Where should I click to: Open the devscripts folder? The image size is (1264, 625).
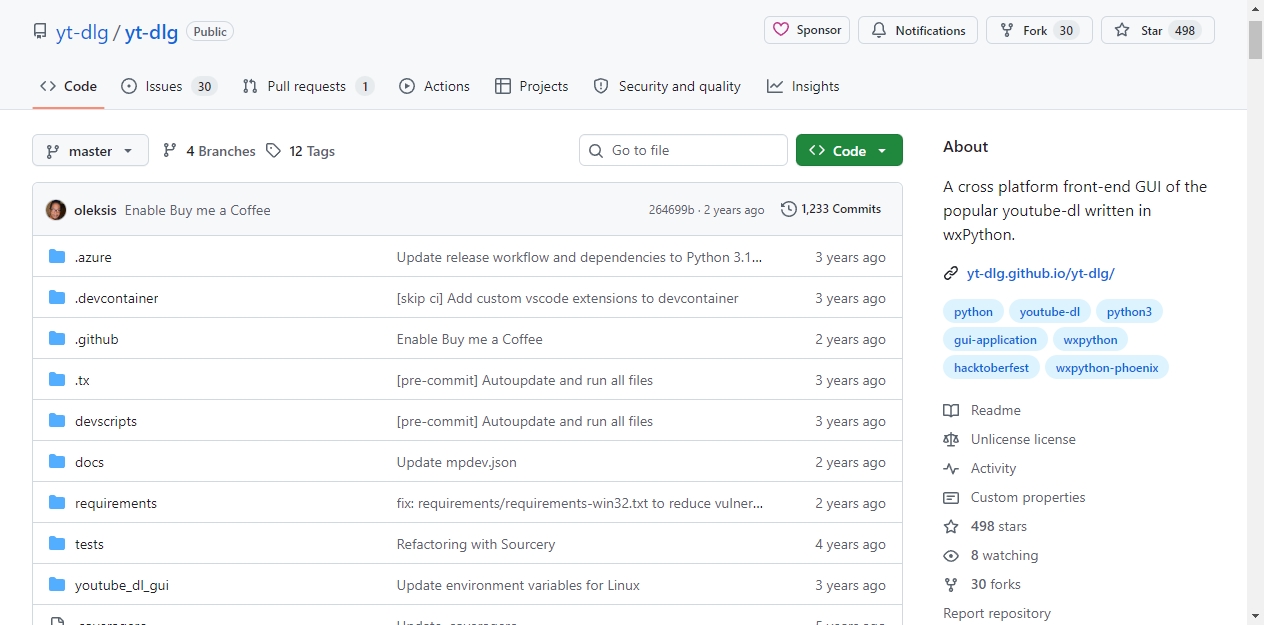pyautogui.click(x=106, y=421)
